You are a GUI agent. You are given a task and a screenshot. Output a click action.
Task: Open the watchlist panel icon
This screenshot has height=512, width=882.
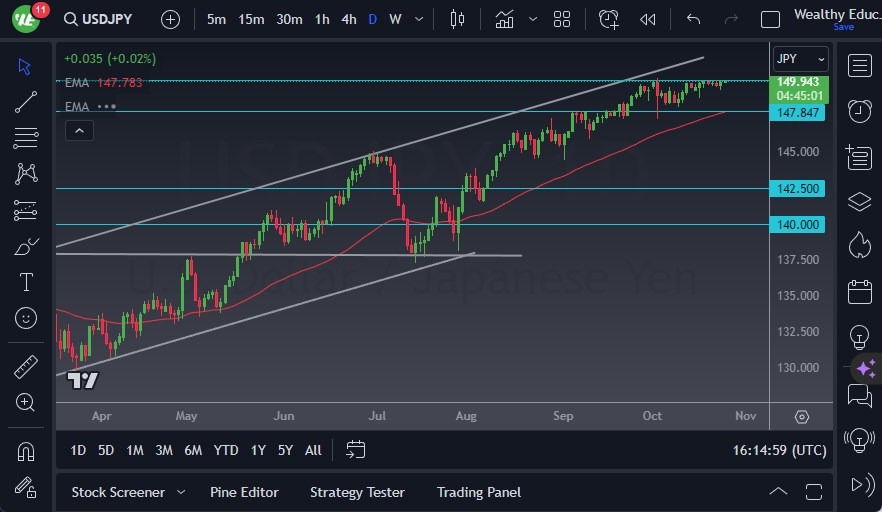[859, 66]
